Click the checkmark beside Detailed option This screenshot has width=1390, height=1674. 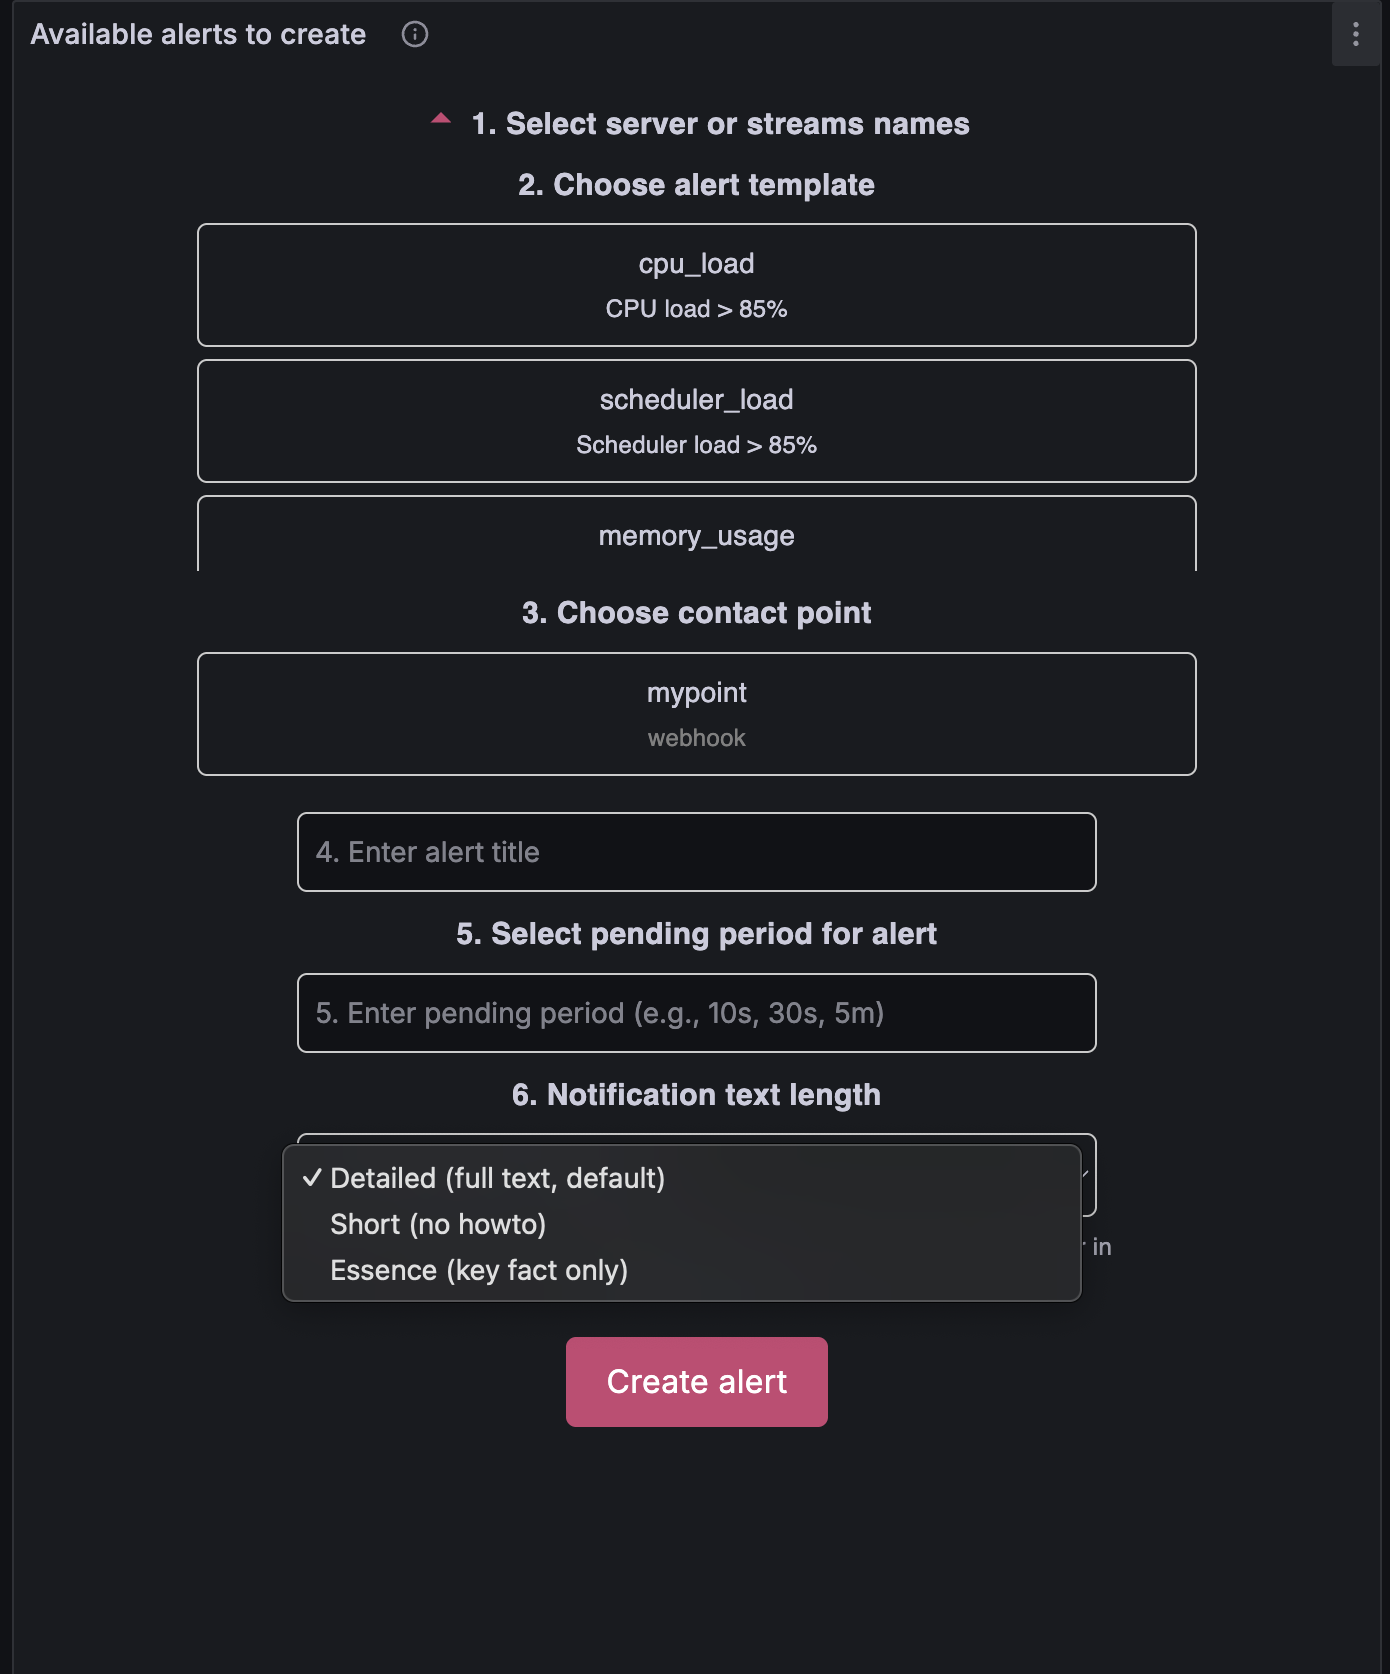pos(312,1178)
